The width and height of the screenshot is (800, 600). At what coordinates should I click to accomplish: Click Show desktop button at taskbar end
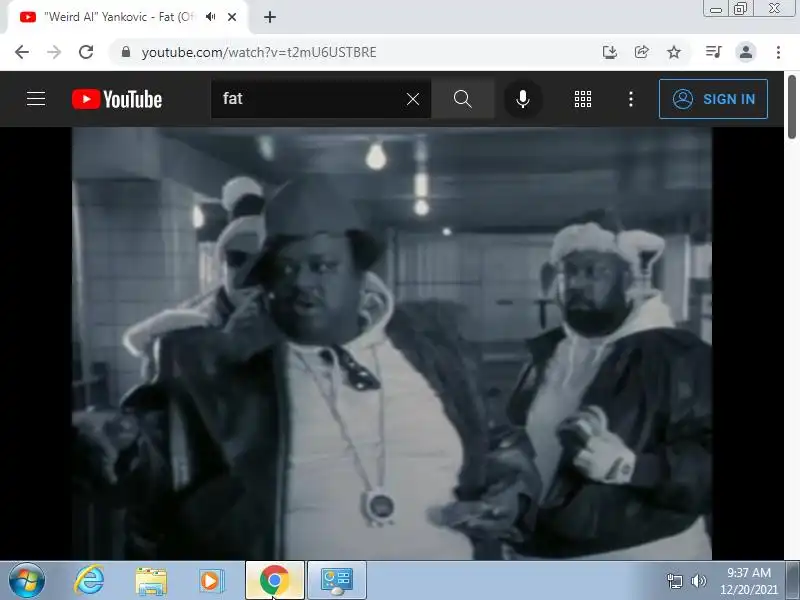(x=793, y=581)
